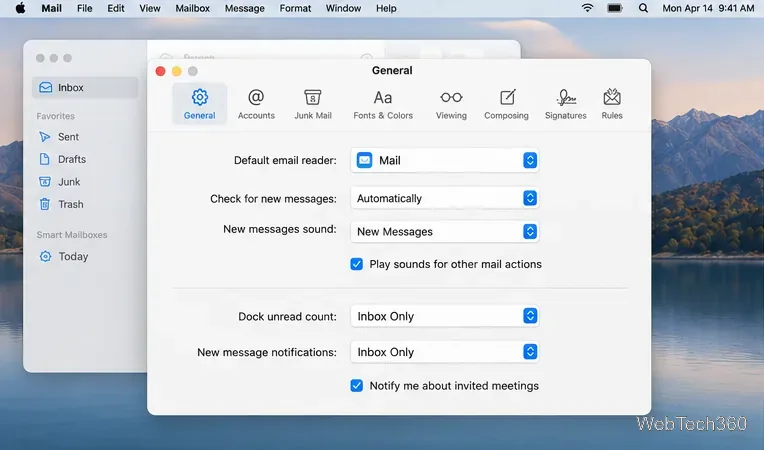
Task: Open the Message menu
Action: point(245,8)
